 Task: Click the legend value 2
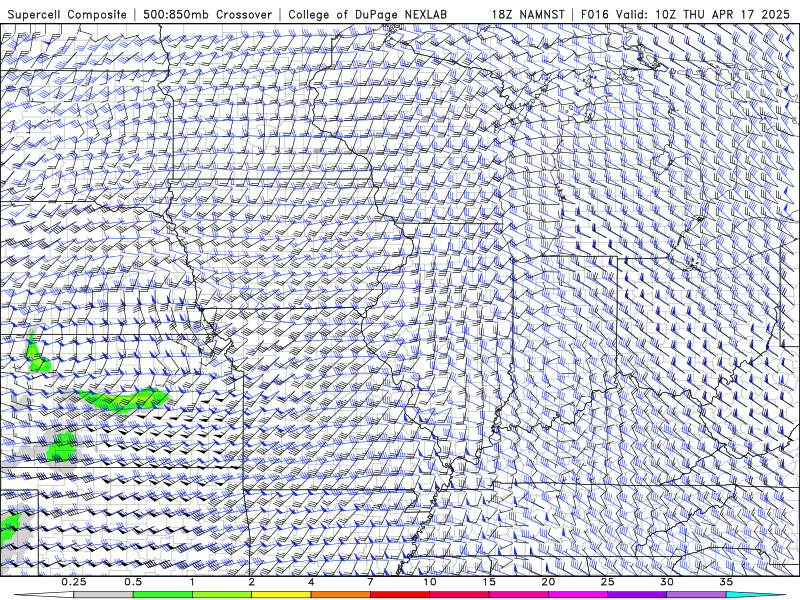(252, 582)
